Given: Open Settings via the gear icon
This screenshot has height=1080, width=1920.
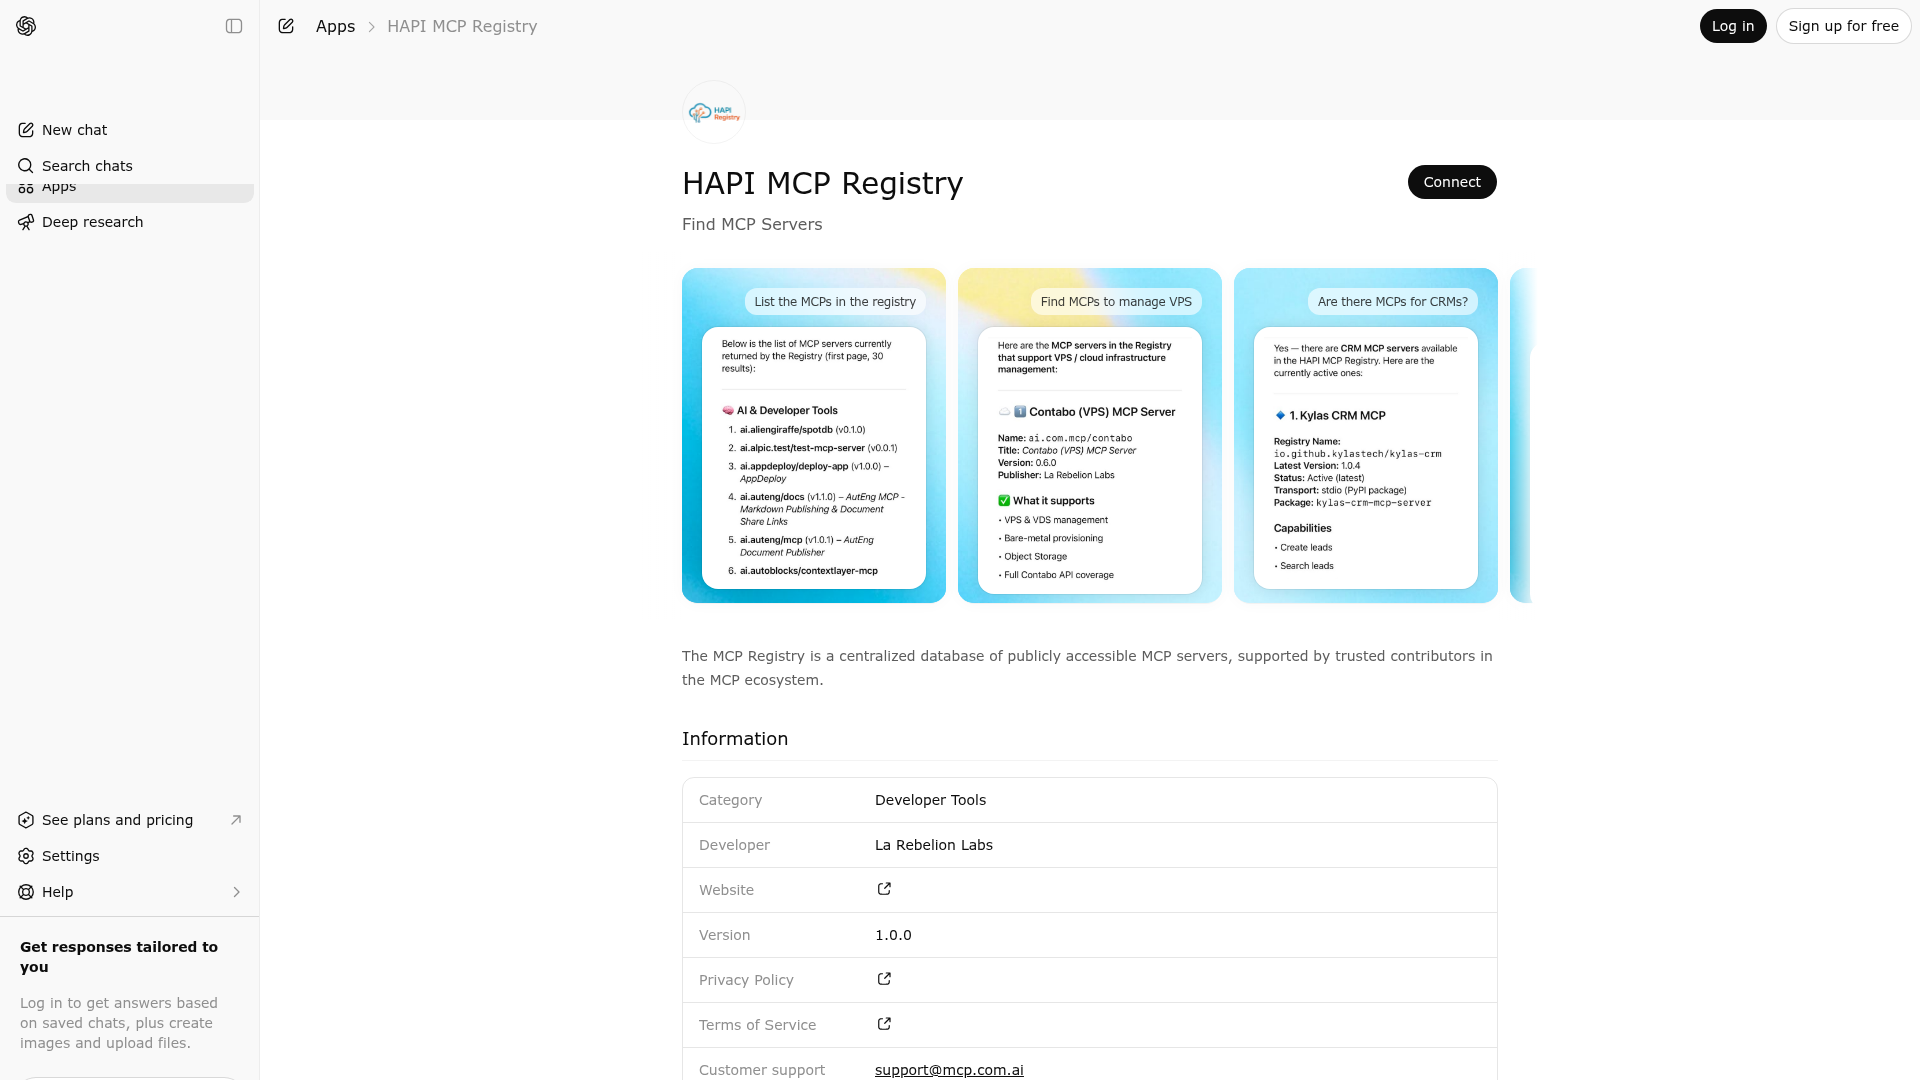Looking at the screenshot, I should pos(25,856).
